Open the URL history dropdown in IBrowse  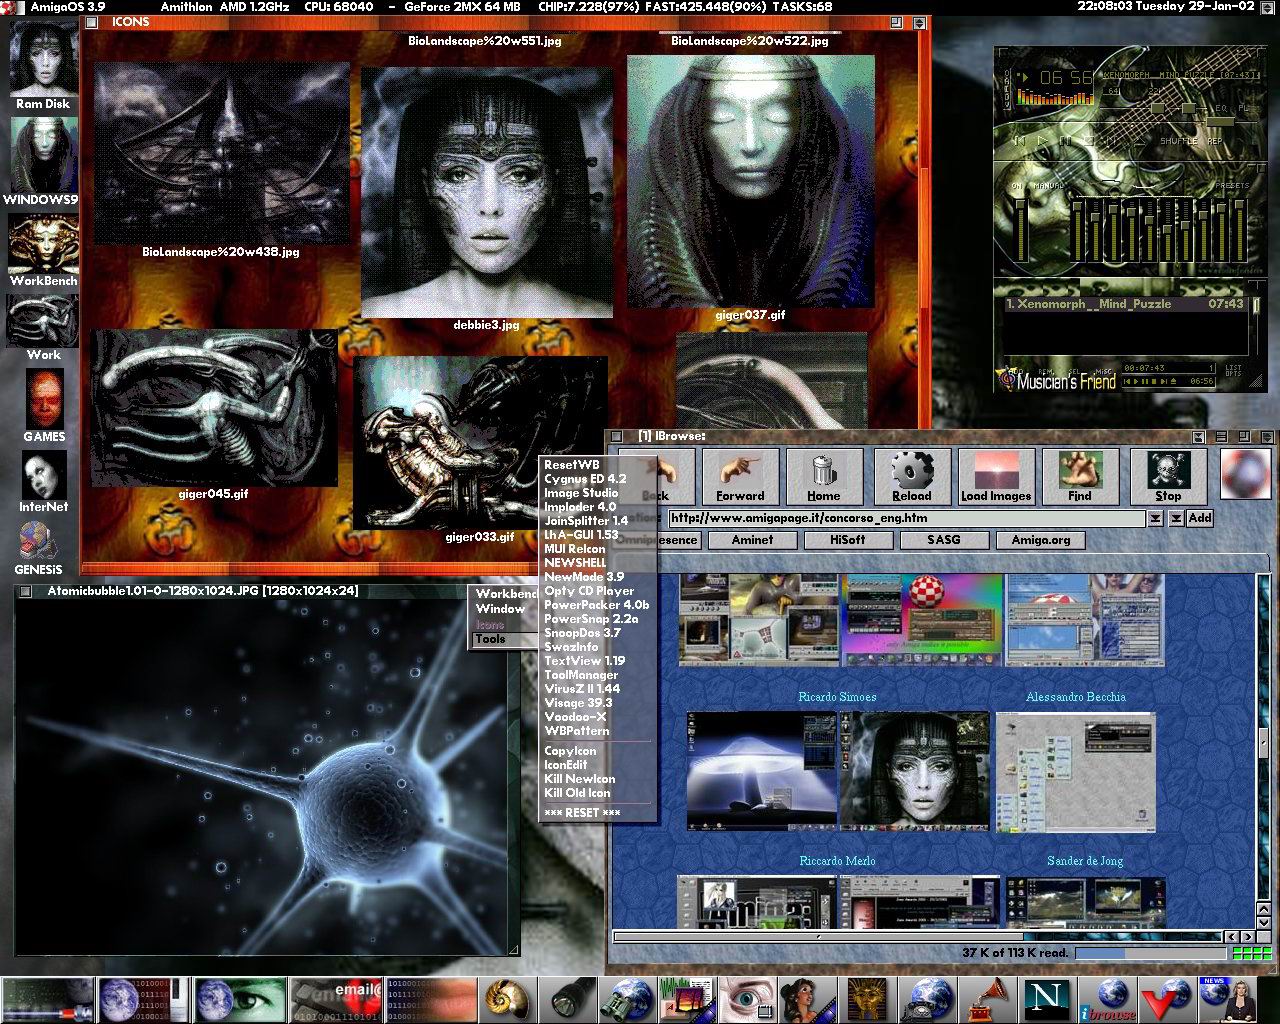pyautogui.click(x=1157, y=518)
